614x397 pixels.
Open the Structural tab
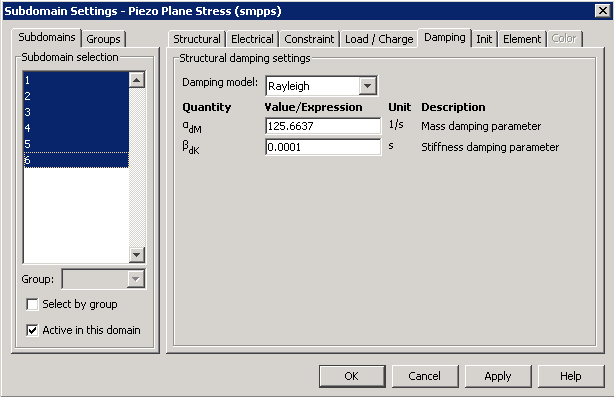pyautogui.click(x=197, y=39)
